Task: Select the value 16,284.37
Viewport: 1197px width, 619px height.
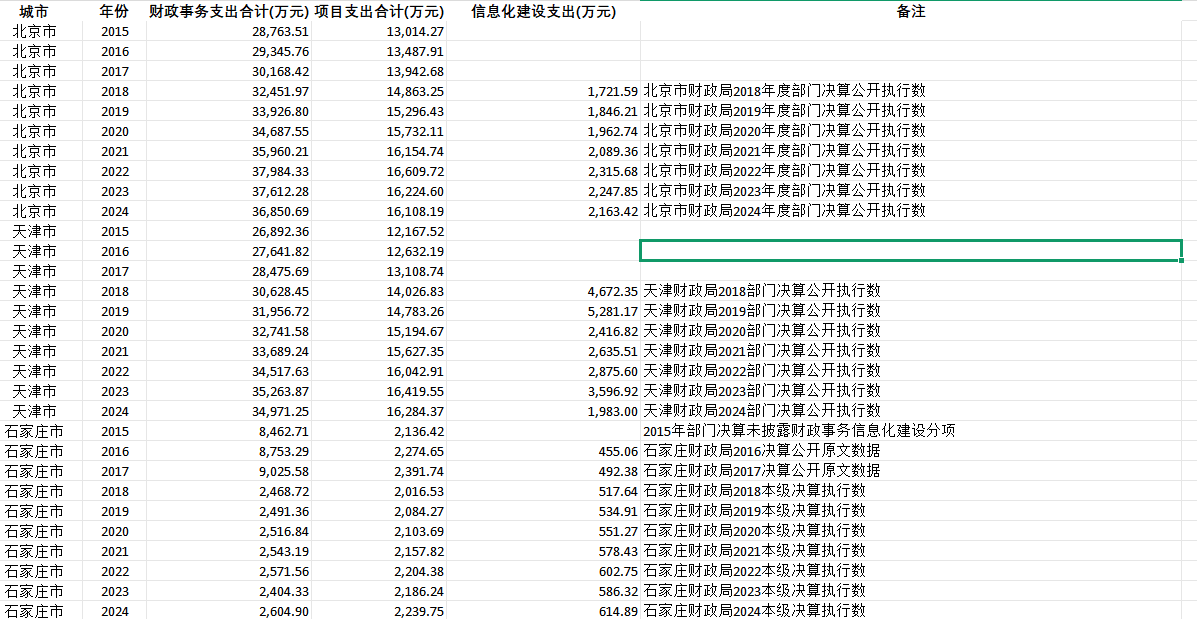Action: pyautogui.click(x=415, y=411)
